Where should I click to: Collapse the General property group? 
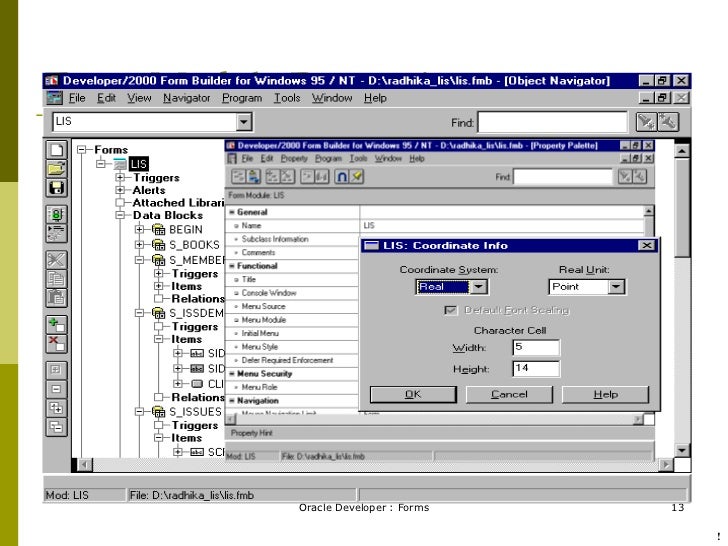pos(232,212)
